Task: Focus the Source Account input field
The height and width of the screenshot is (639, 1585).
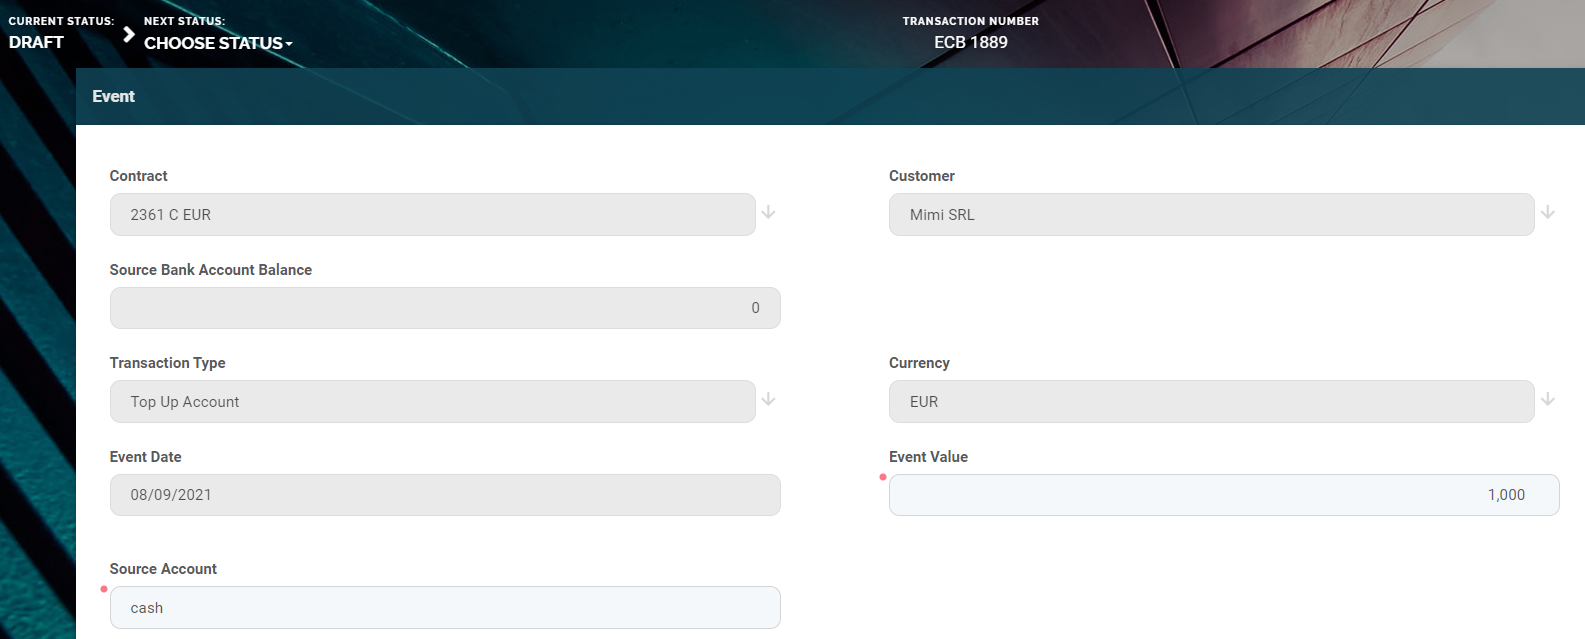Action: click(445, 608)
